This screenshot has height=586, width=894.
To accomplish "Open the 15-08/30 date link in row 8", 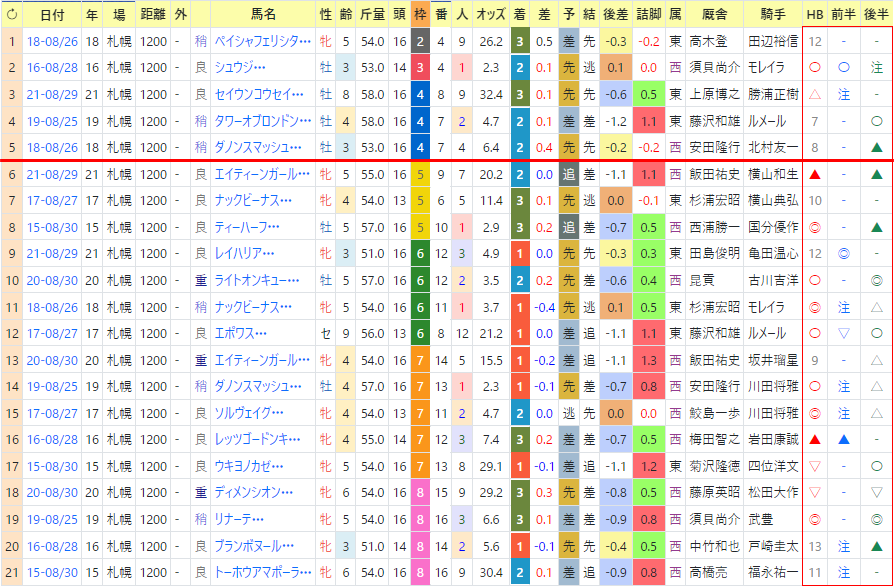I will point(52,227).
